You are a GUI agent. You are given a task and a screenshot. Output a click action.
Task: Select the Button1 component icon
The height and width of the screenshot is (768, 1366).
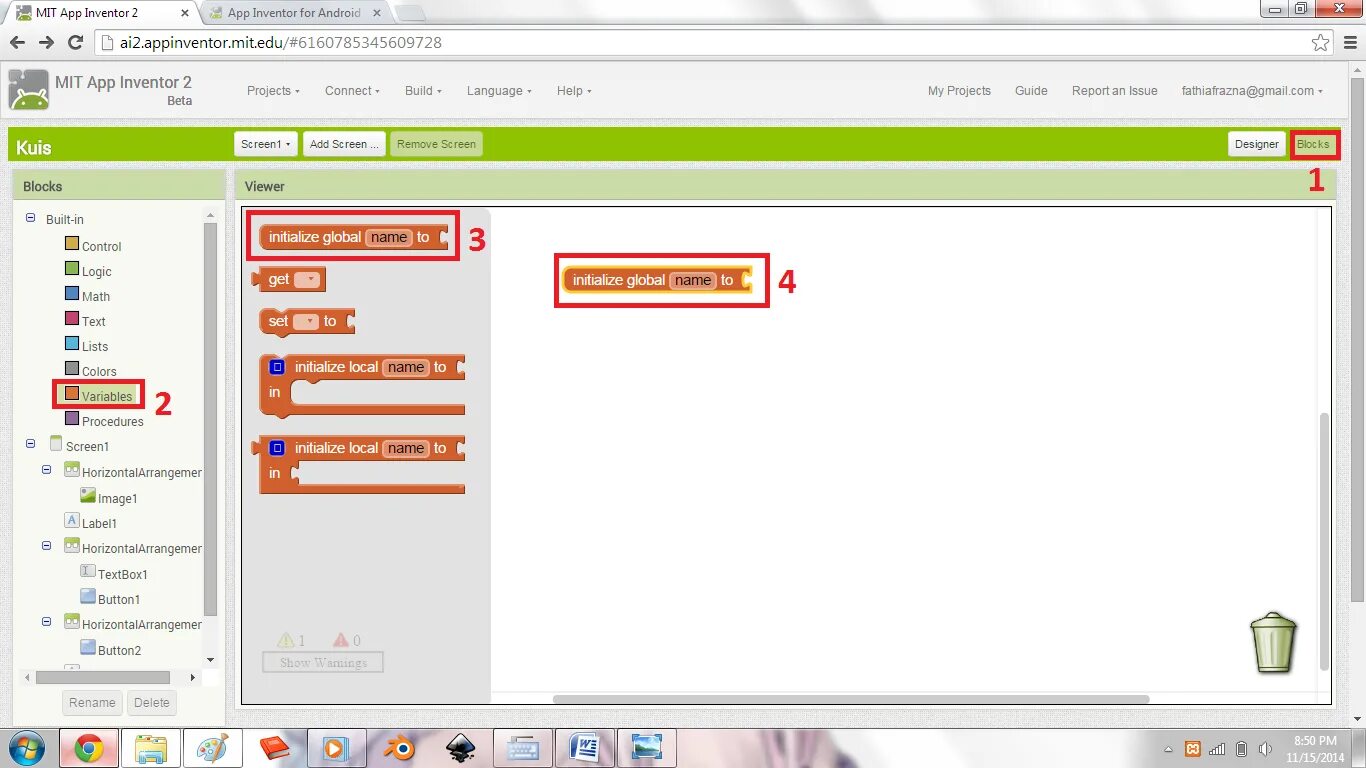tap(88, 596)
